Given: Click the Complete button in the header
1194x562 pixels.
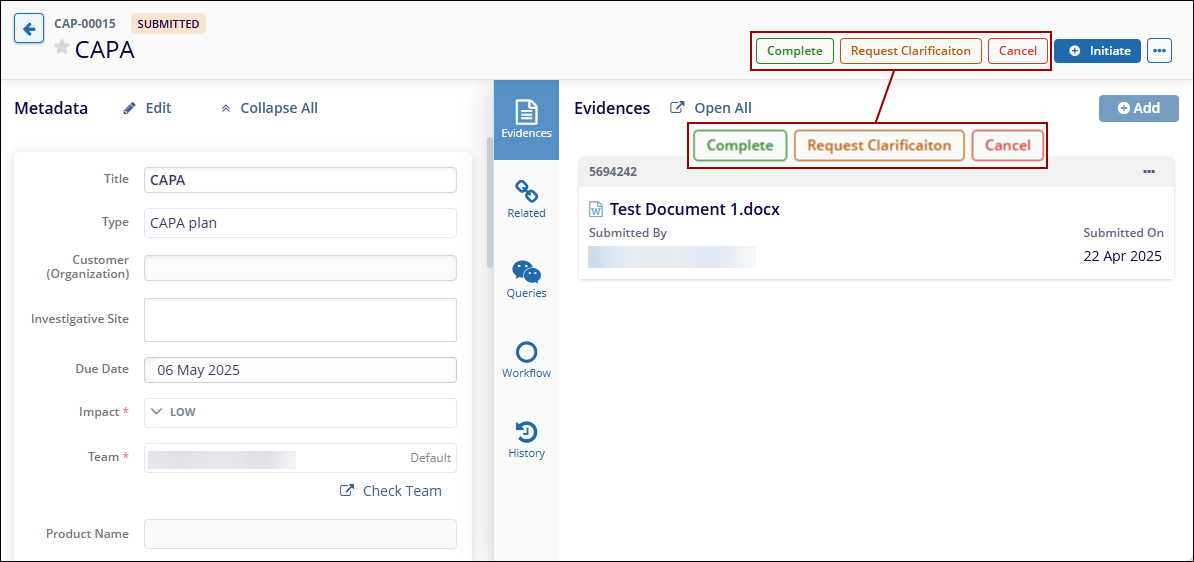Looking at the screenshot, I should point(794,51).
